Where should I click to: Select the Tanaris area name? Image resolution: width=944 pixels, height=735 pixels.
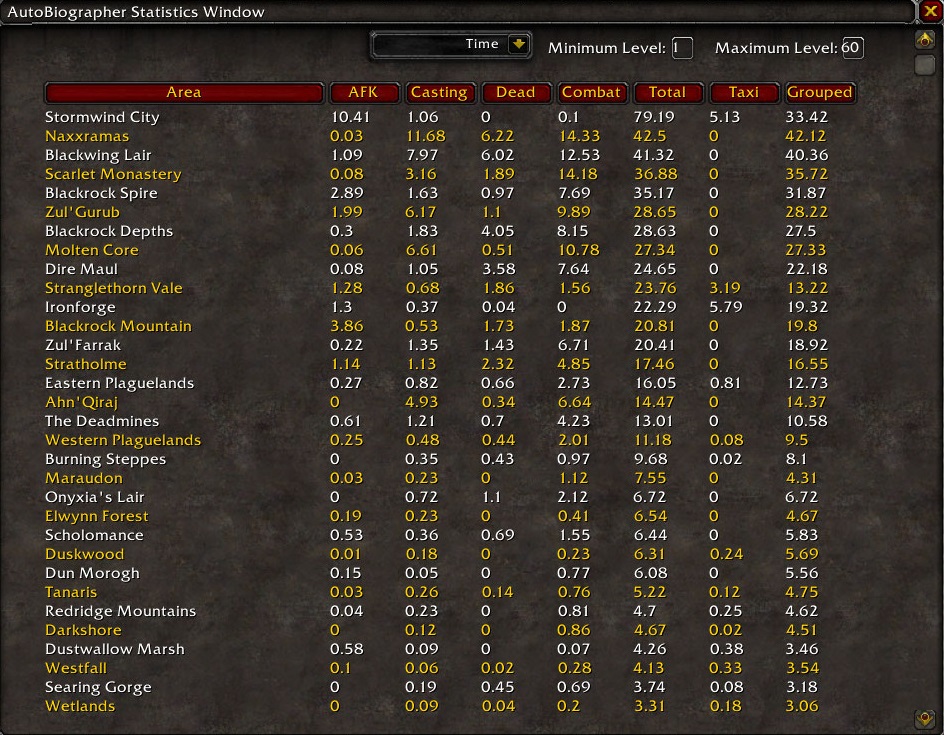[71, 592]
